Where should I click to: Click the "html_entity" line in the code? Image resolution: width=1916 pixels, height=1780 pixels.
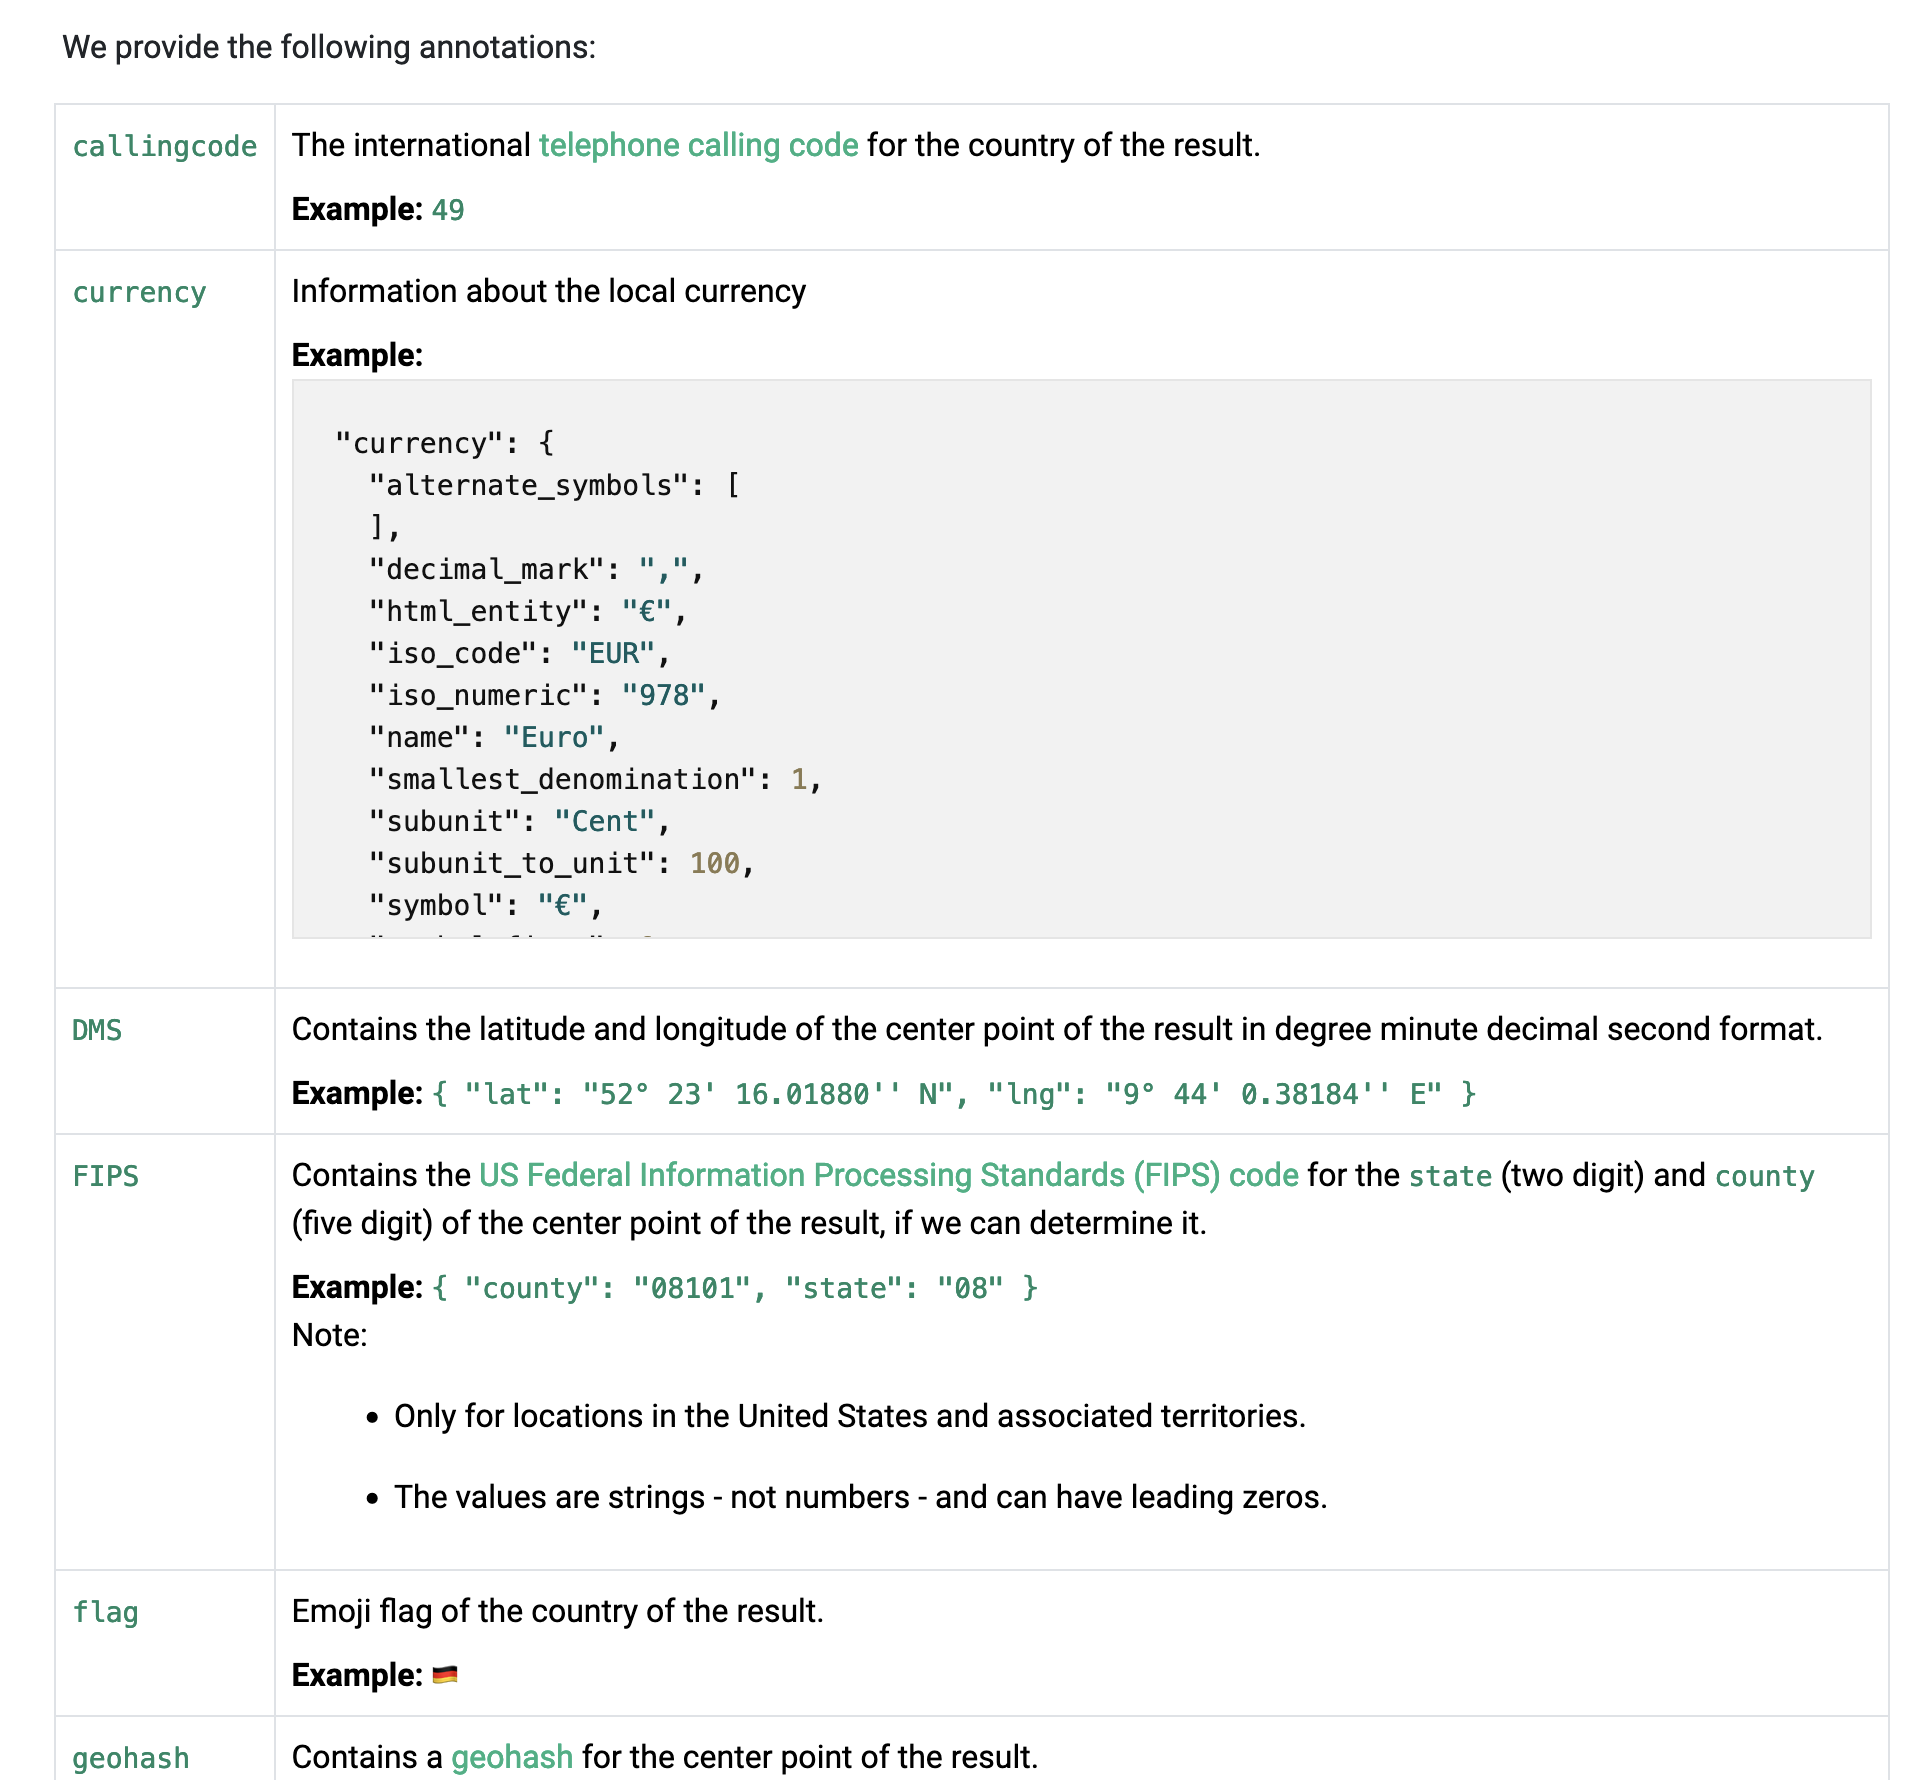point(528,611)
